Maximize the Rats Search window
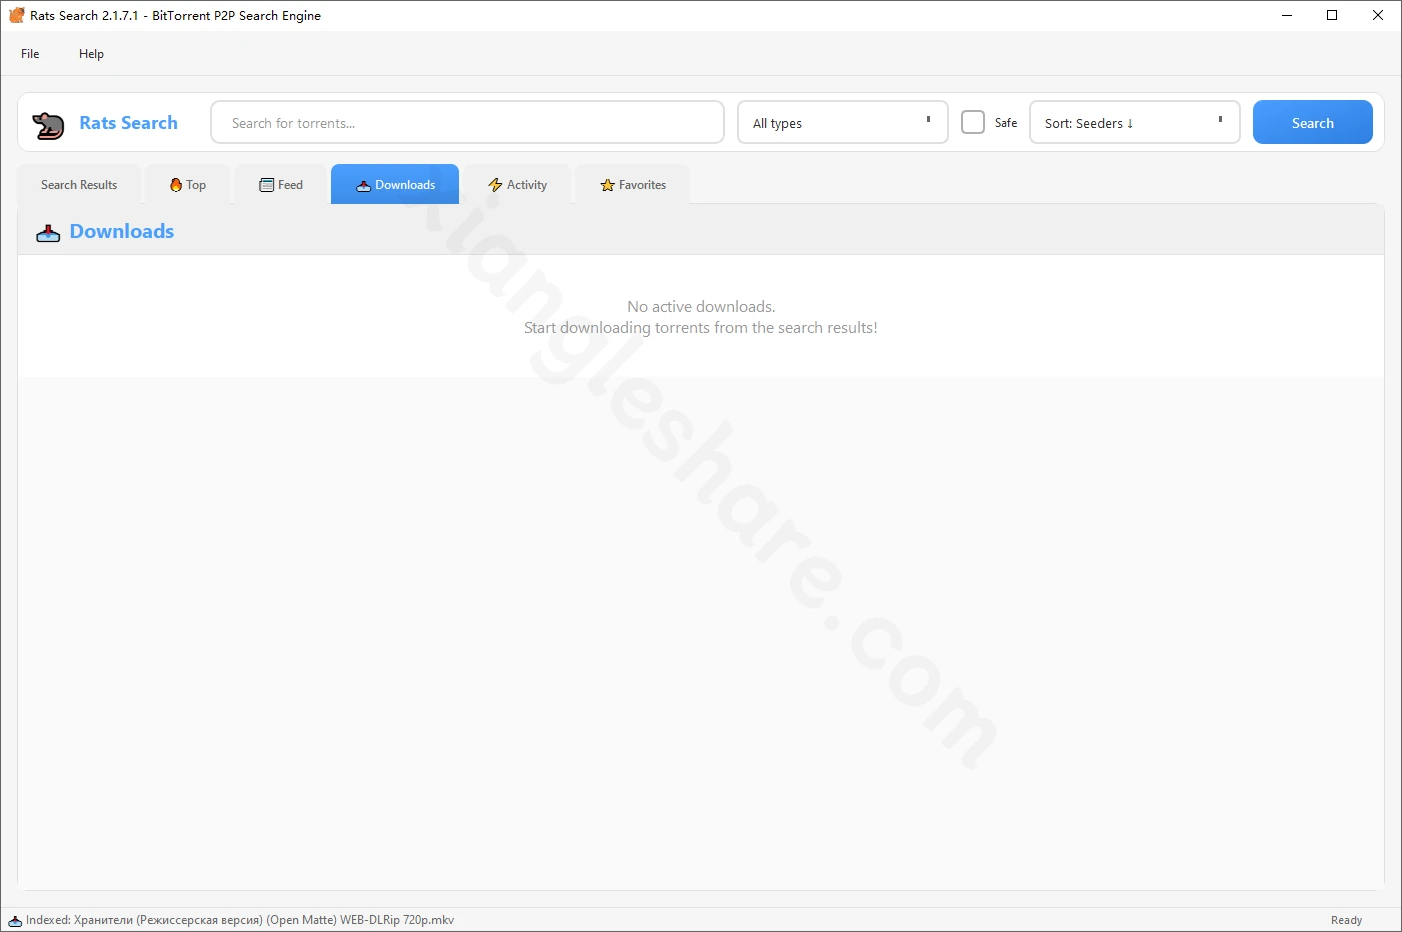The height and width of the screenshot is (932, 1402). coord(1332,15)
